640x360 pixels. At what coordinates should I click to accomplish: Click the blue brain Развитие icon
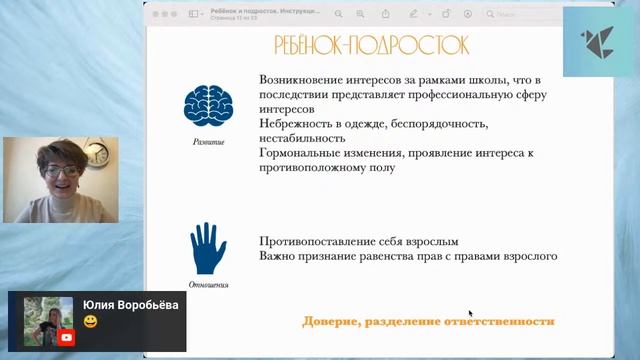pyautogui.click(x=208, y=106)
